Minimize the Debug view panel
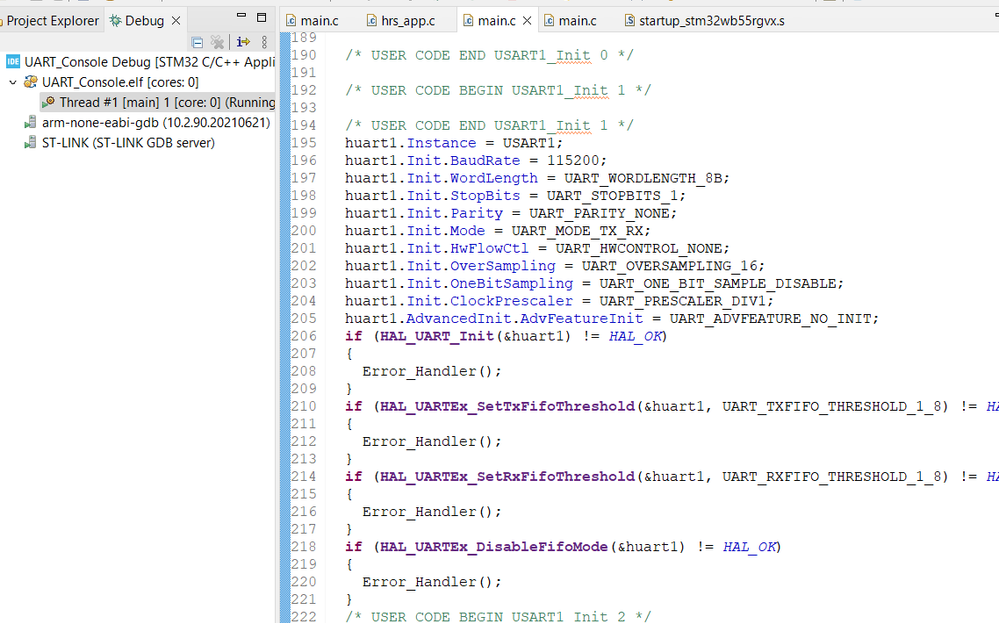 [241, 16]
